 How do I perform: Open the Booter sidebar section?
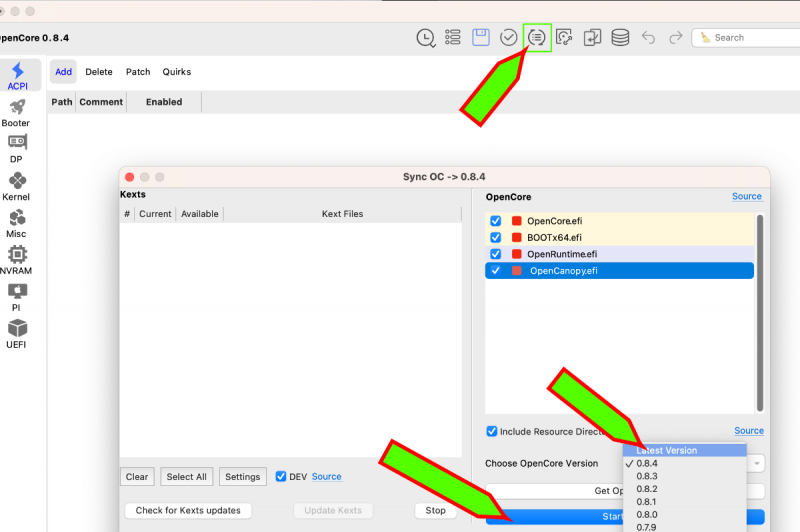pyautogui.click(x=16, y=113)
